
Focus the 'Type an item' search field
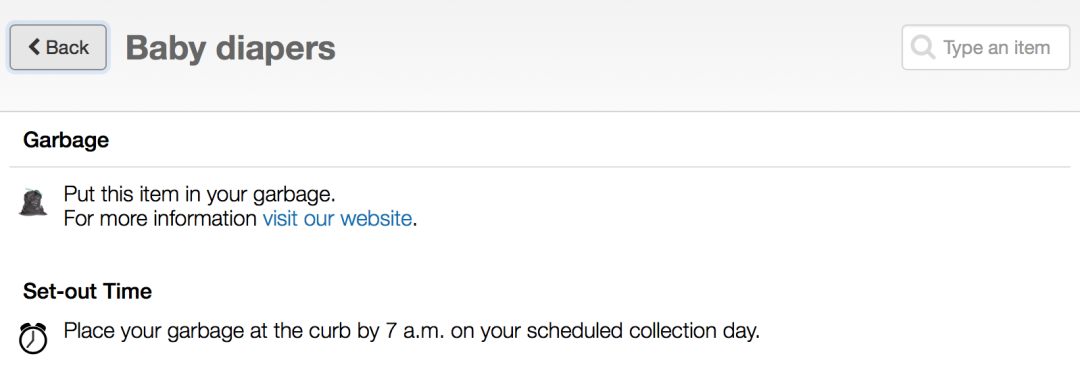click(x=986, y=47)
